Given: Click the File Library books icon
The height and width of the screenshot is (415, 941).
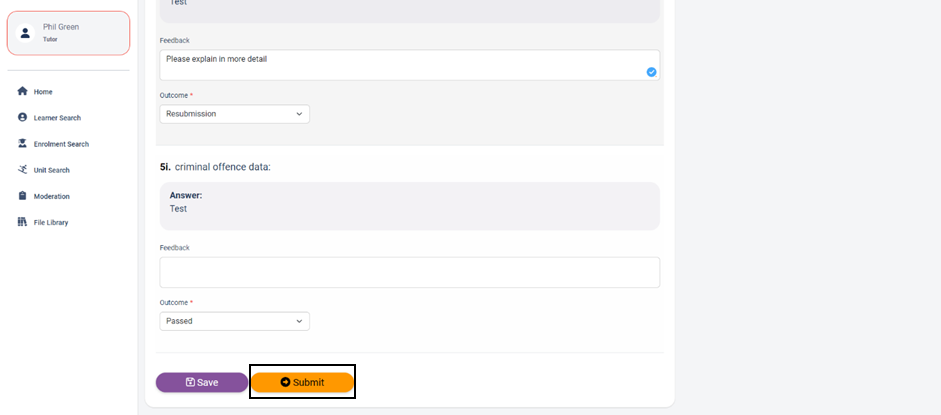Looking at the screenshot, I should [22, 222].
